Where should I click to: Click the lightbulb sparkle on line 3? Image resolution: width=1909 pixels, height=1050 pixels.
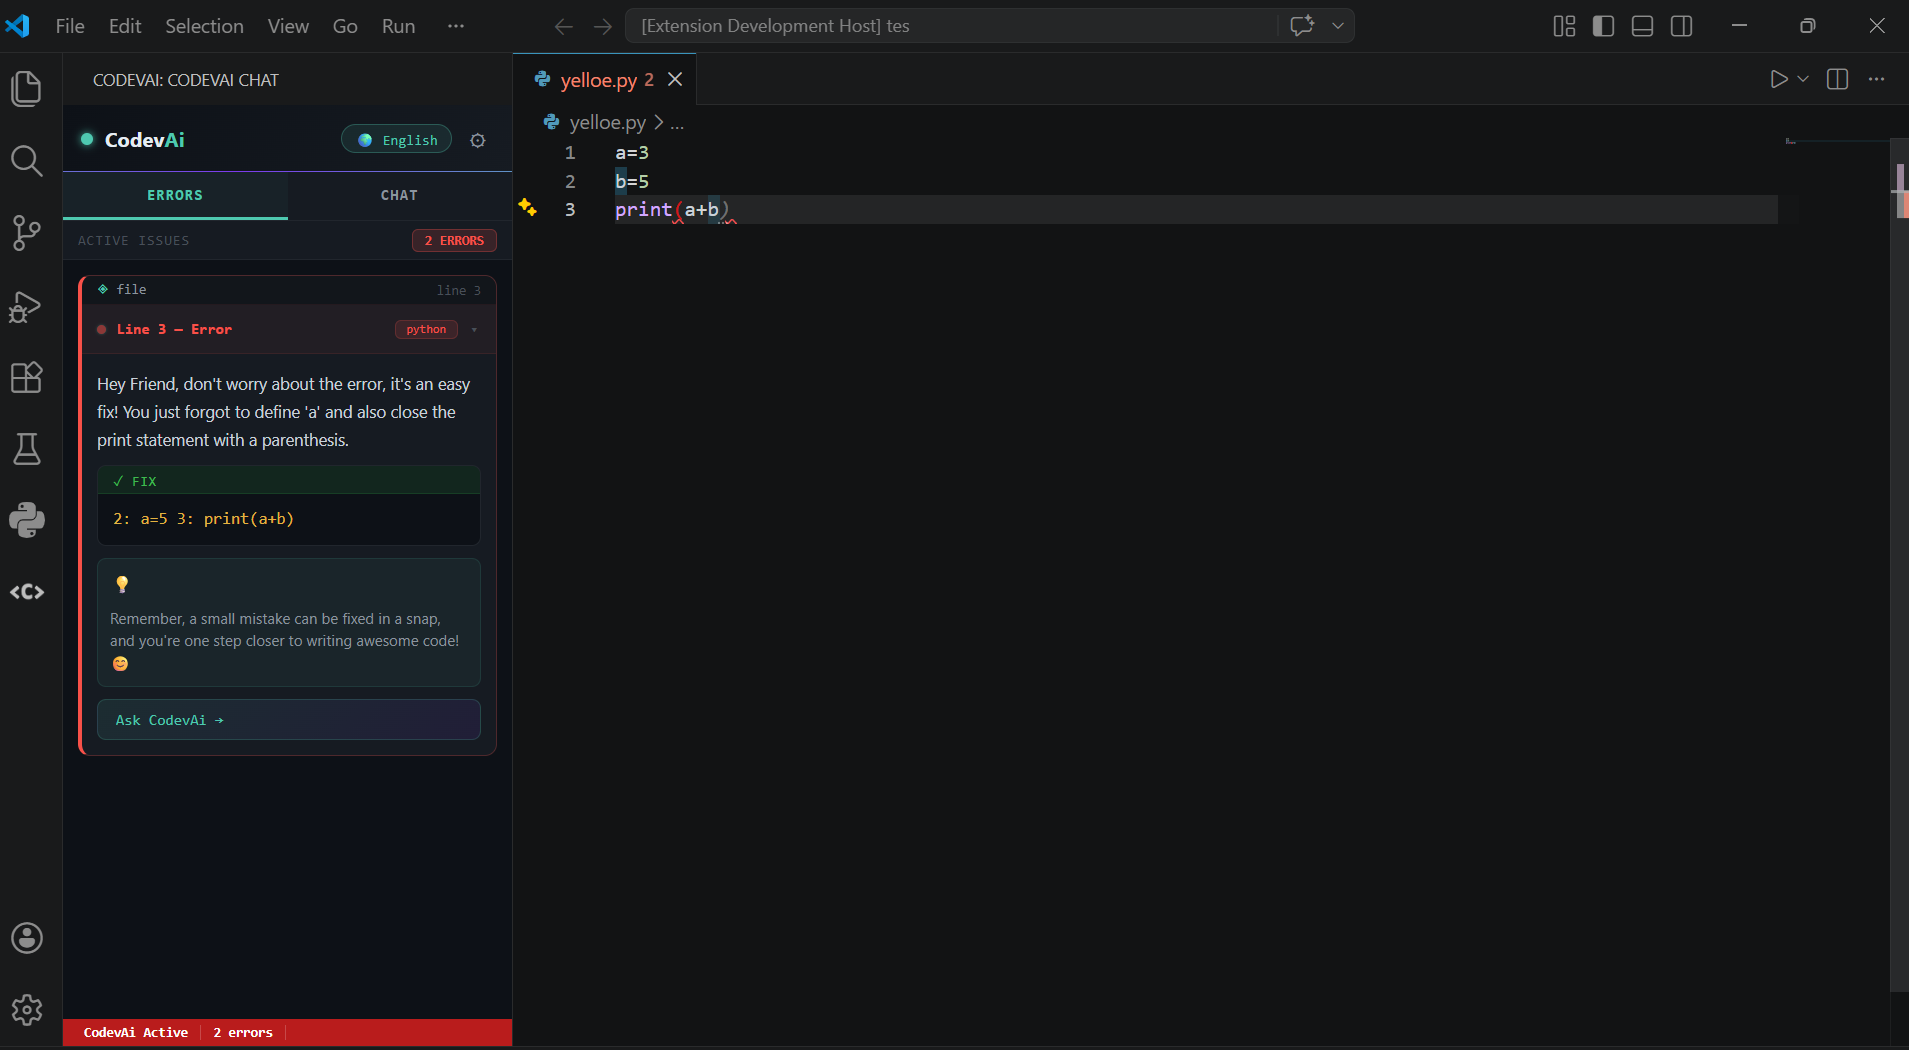click(x=528, y=208)
